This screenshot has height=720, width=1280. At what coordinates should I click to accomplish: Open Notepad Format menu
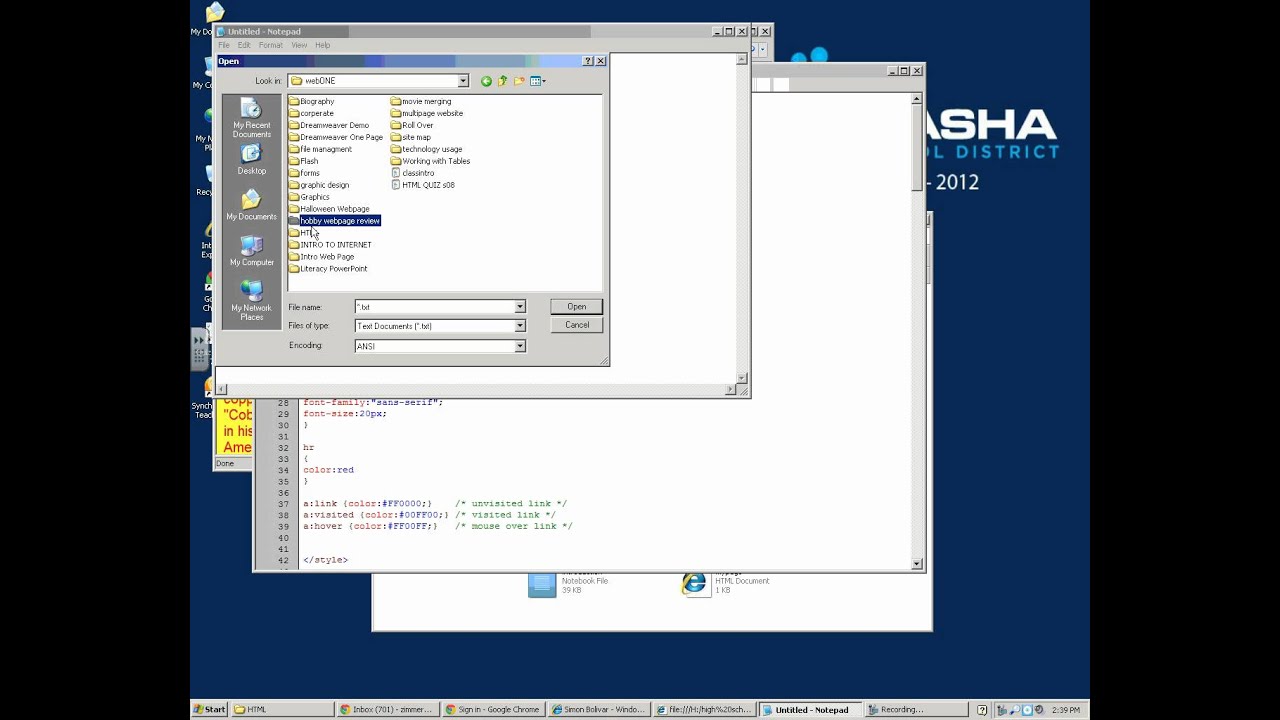click(270, 45)
